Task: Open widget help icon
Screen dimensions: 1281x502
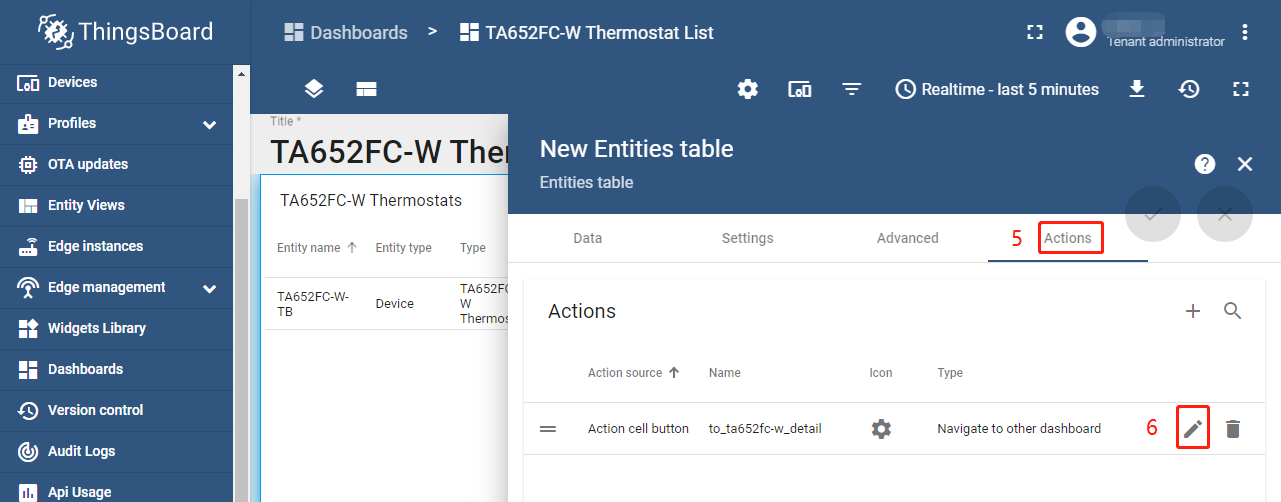Action: pos(1205,164)
